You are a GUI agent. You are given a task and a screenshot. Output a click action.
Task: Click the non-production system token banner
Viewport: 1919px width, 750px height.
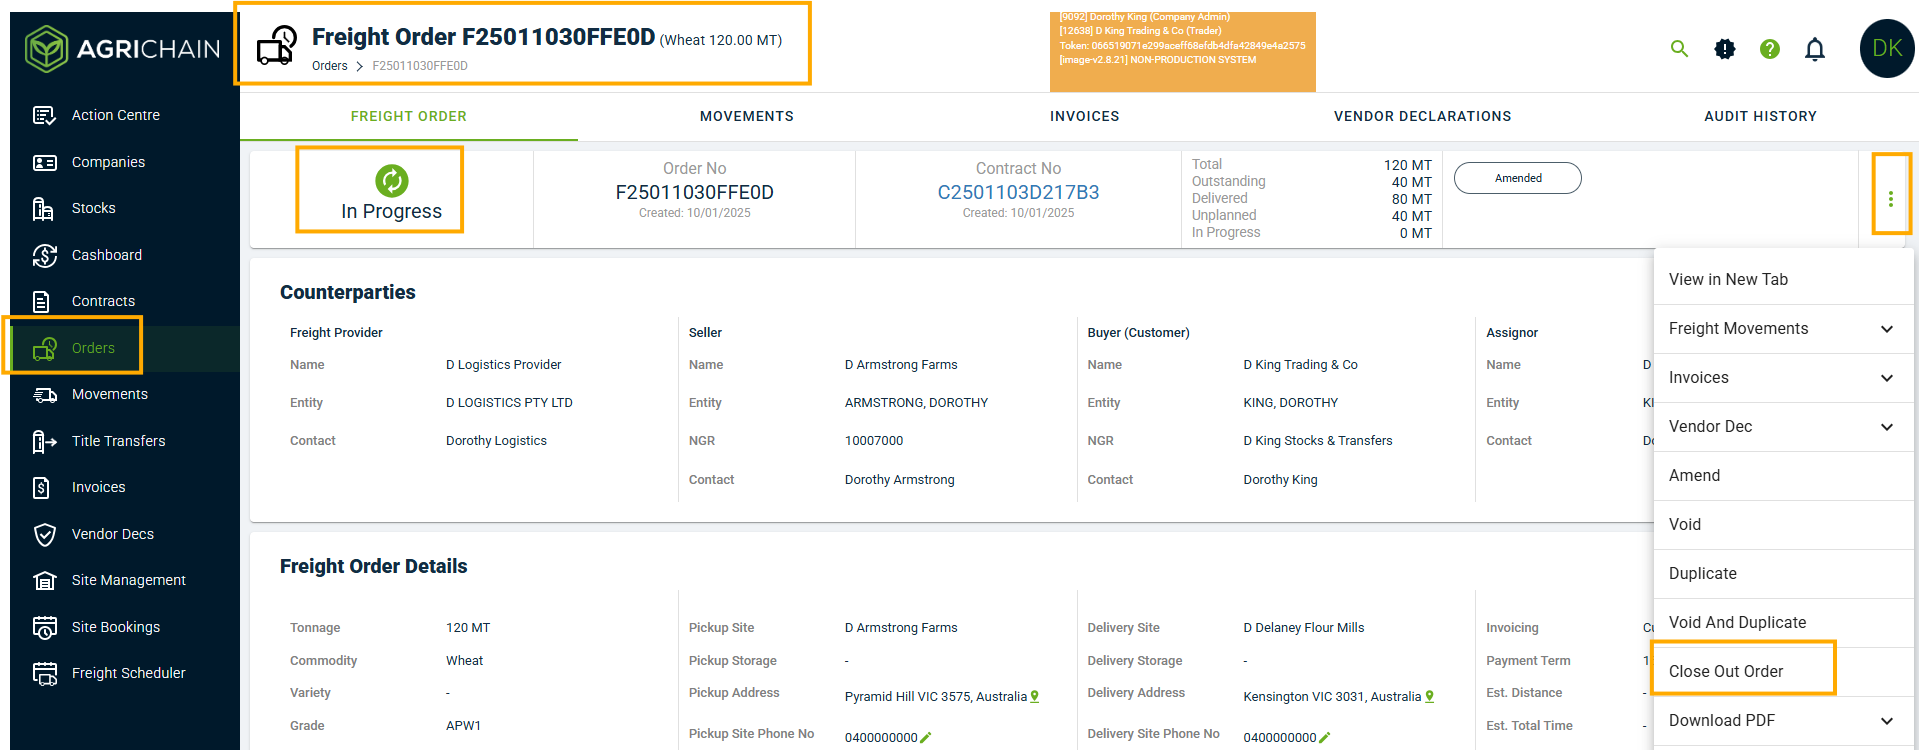click(1182, 52)
